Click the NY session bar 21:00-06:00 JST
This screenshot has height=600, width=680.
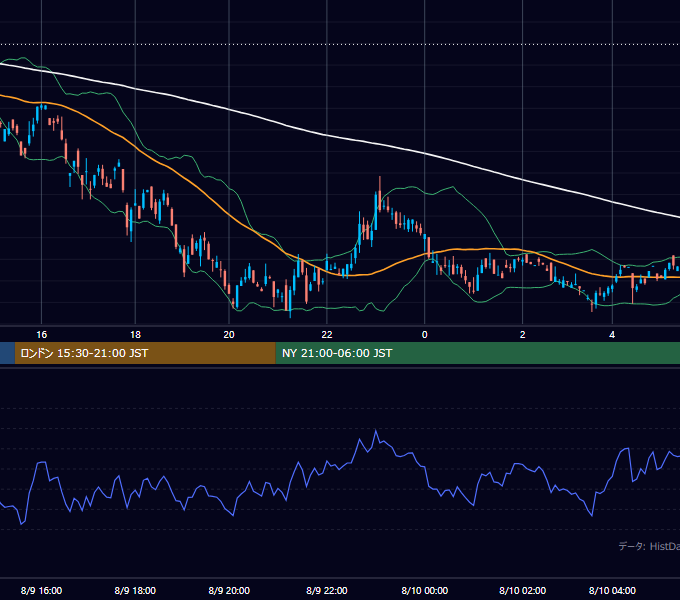pyautogui.click(x=477, y=353)
